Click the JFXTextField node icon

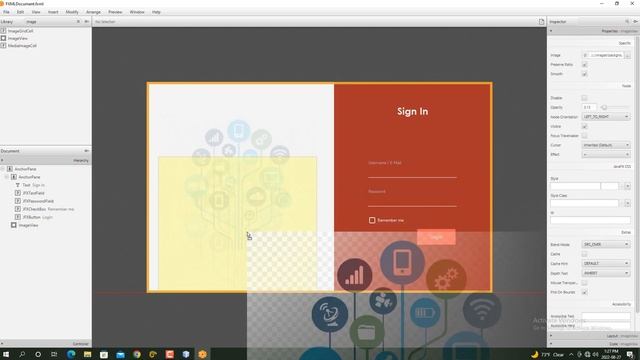[18, 193]
